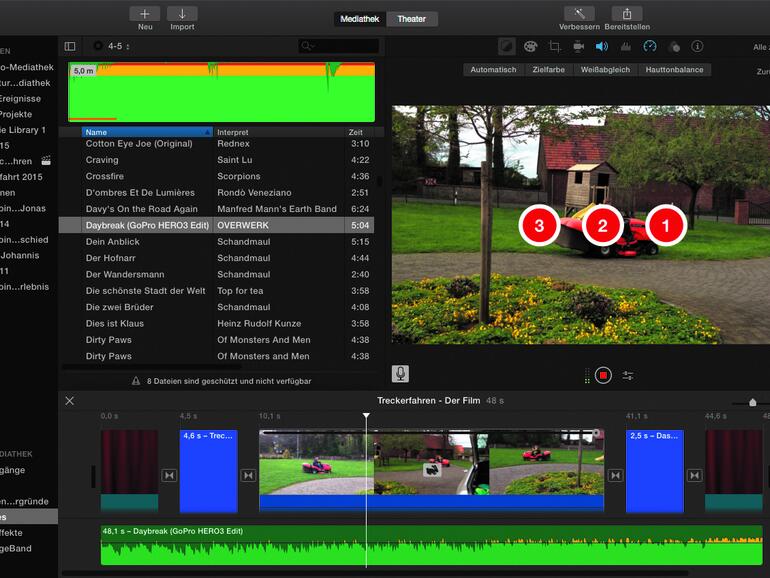Switch to the Theater tab

(x=411, y=19)
